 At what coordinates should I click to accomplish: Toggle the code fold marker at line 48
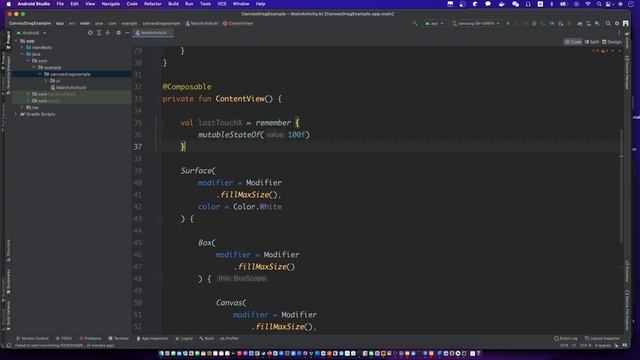pyautogui.click(x=160, y=279)
